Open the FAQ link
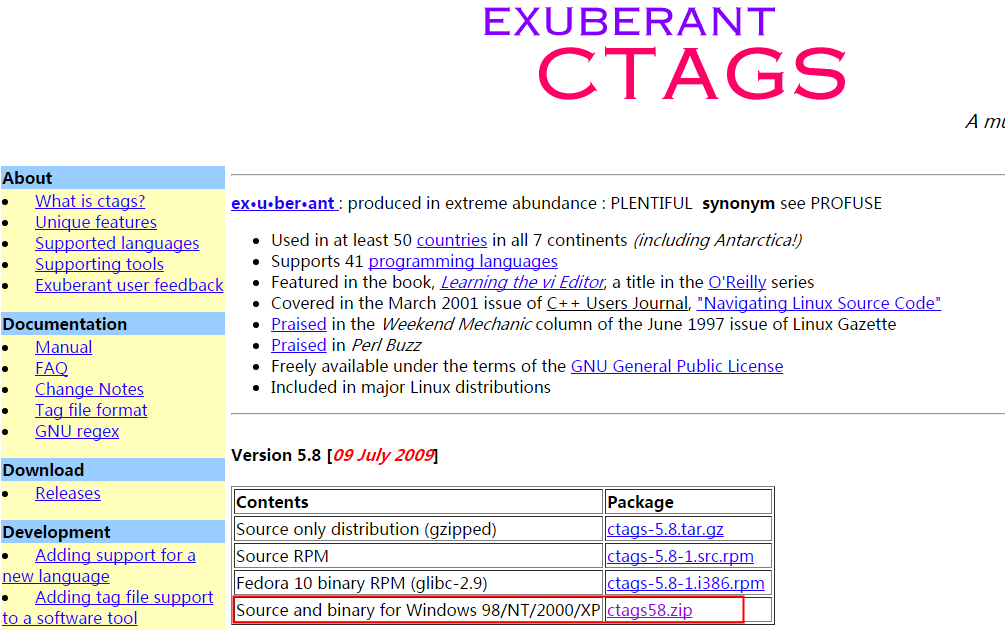 (x=51, y=369)
